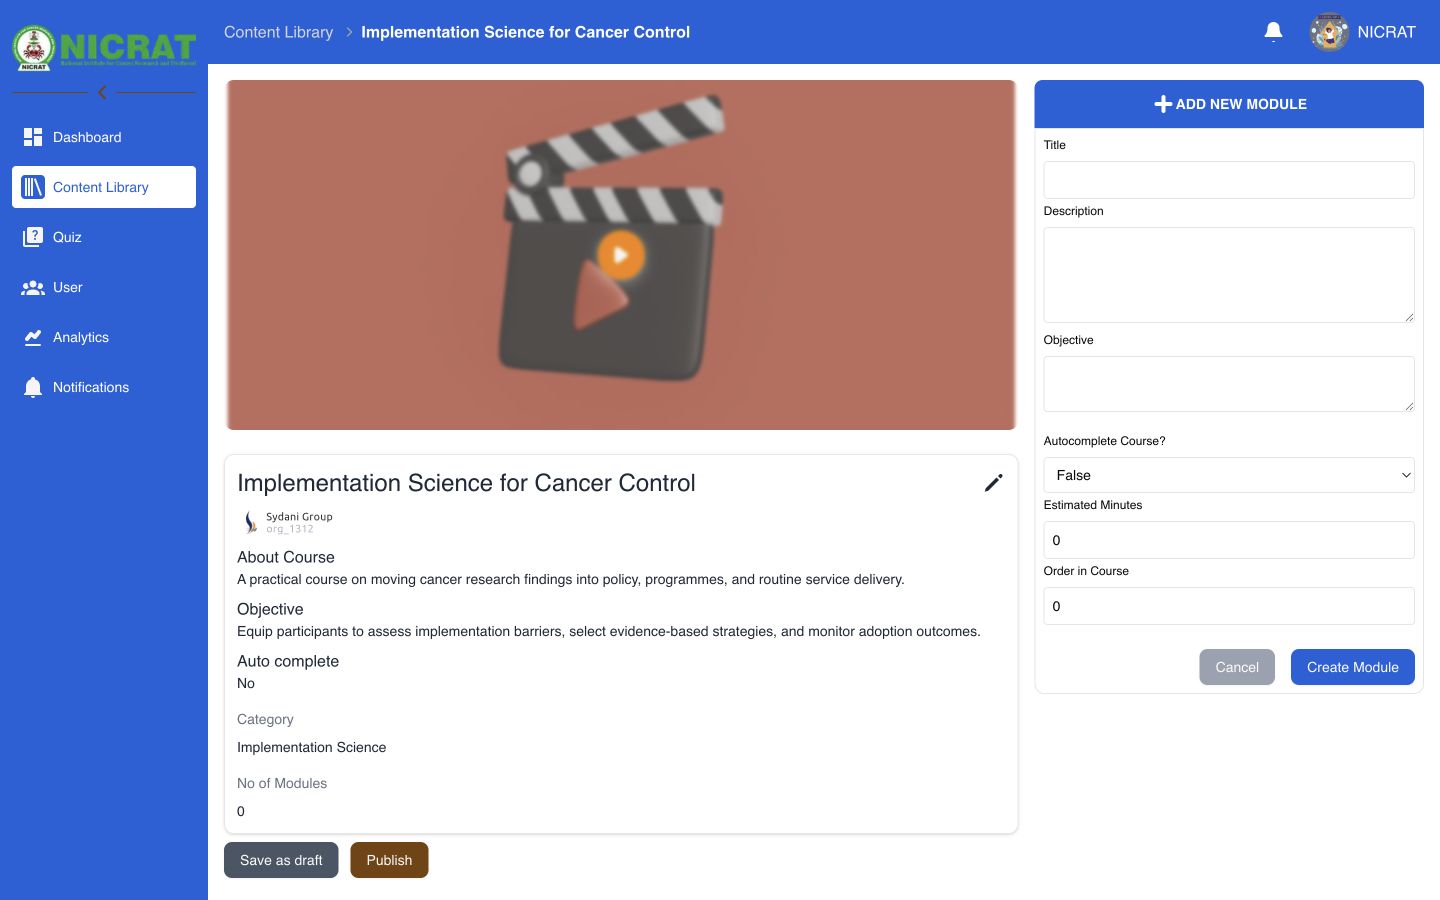Open Notifications from the sidebar
The height and width of the screenshot is (900, 1440).
(x=104, y=387)
